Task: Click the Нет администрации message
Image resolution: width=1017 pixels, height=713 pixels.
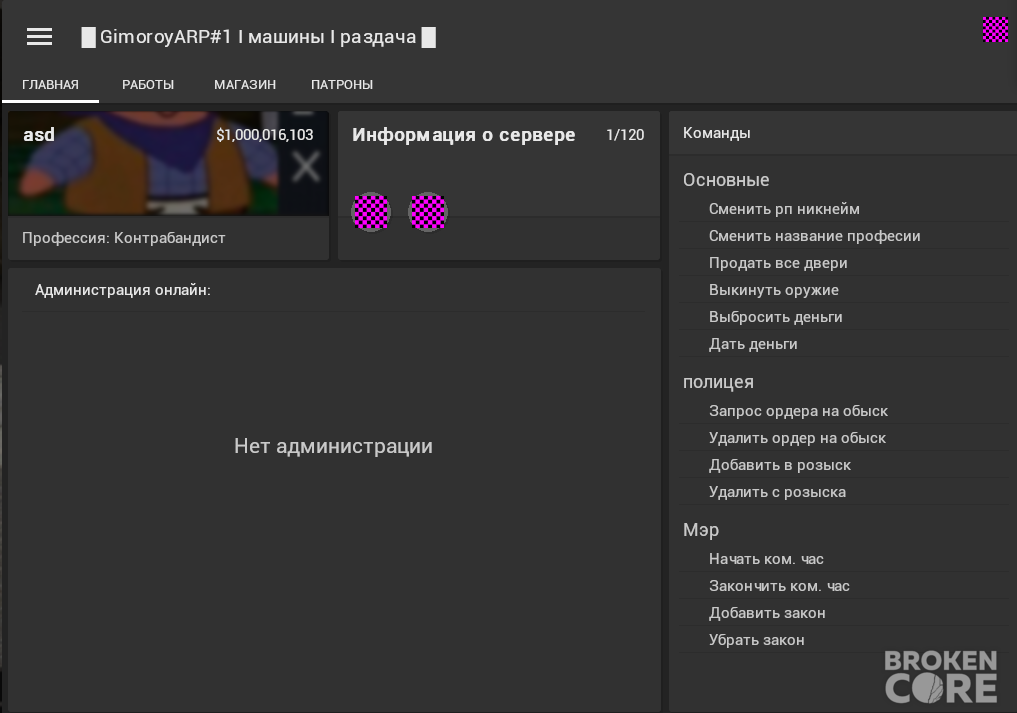Action: tap(333, 446)
